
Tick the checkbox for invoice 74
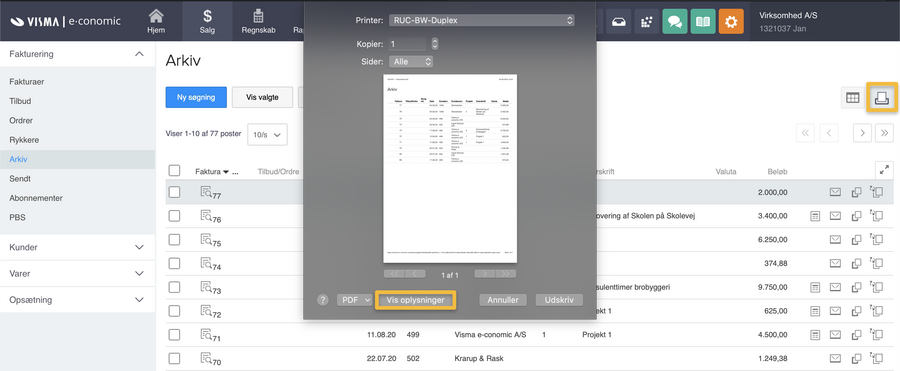tap(174, 264)
